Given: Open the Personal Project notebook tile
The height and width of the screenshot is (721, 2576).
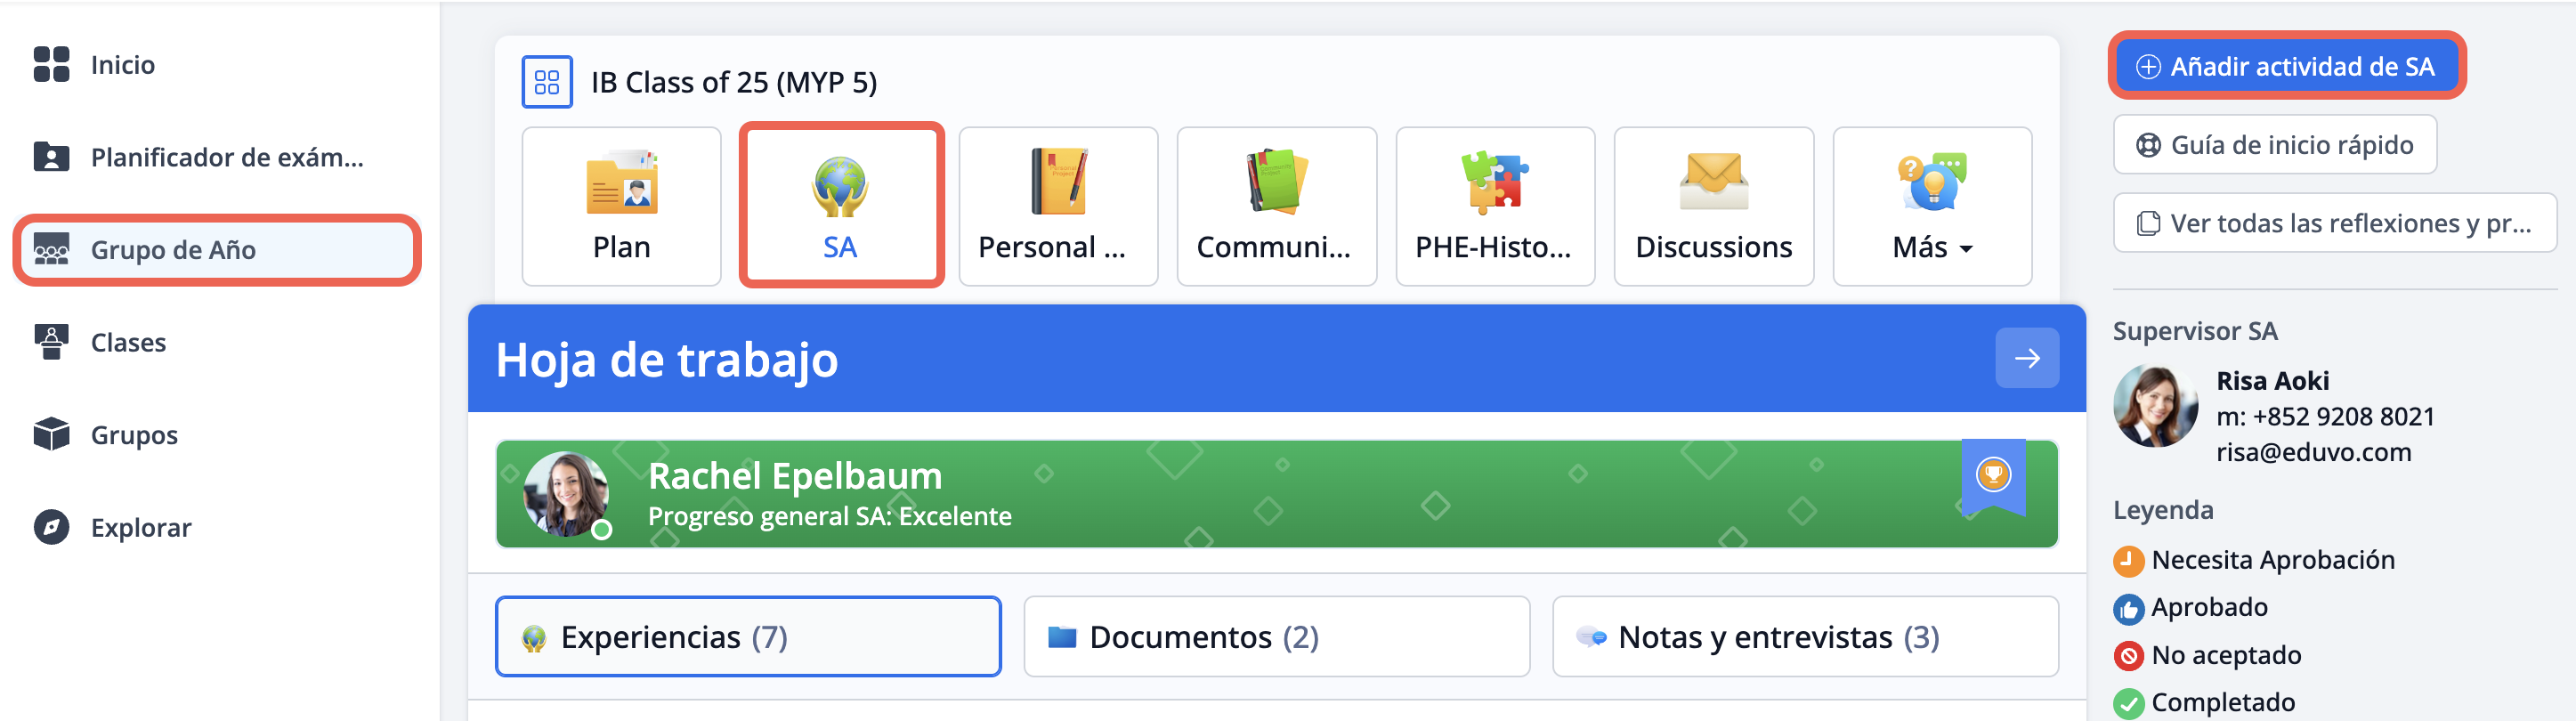Looking at the screenshot, I should (1057, 206).
